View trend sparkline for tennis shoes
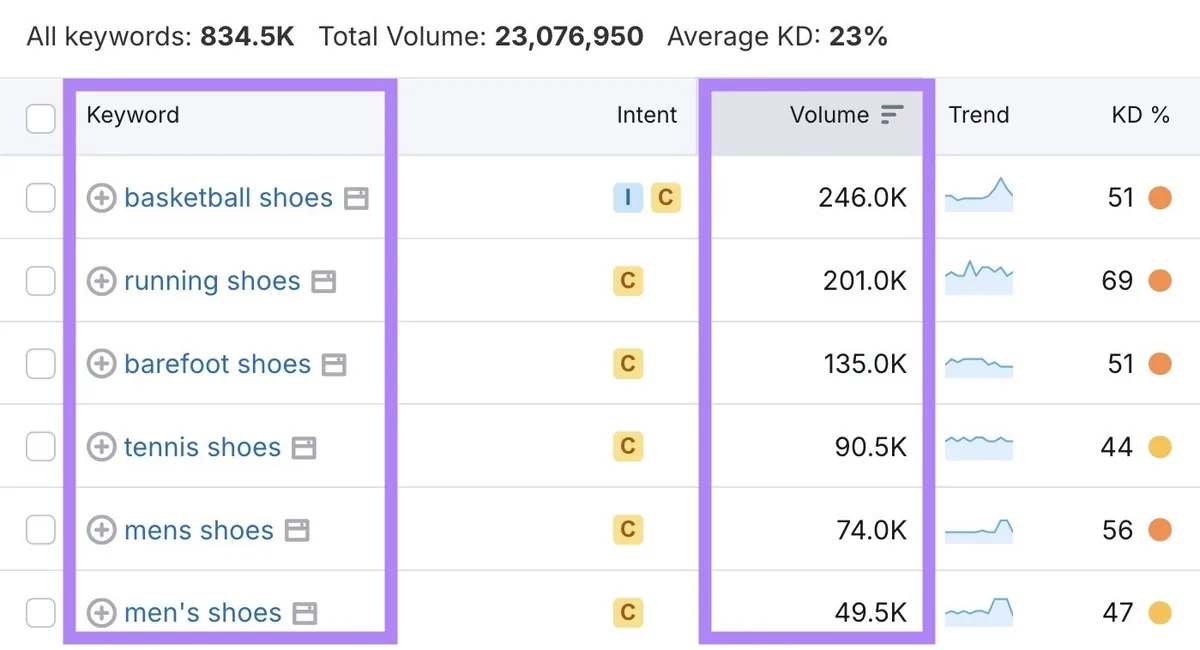1200x650 pixels. tap(979, 448)
